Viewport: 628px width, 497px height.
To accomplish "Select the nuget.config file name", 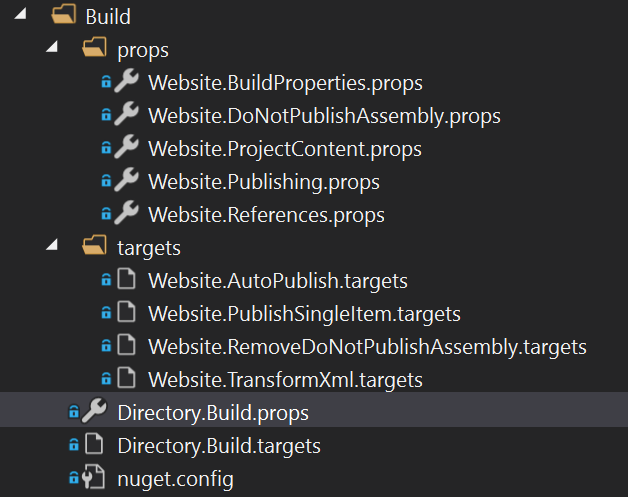I will pos(175,479).
